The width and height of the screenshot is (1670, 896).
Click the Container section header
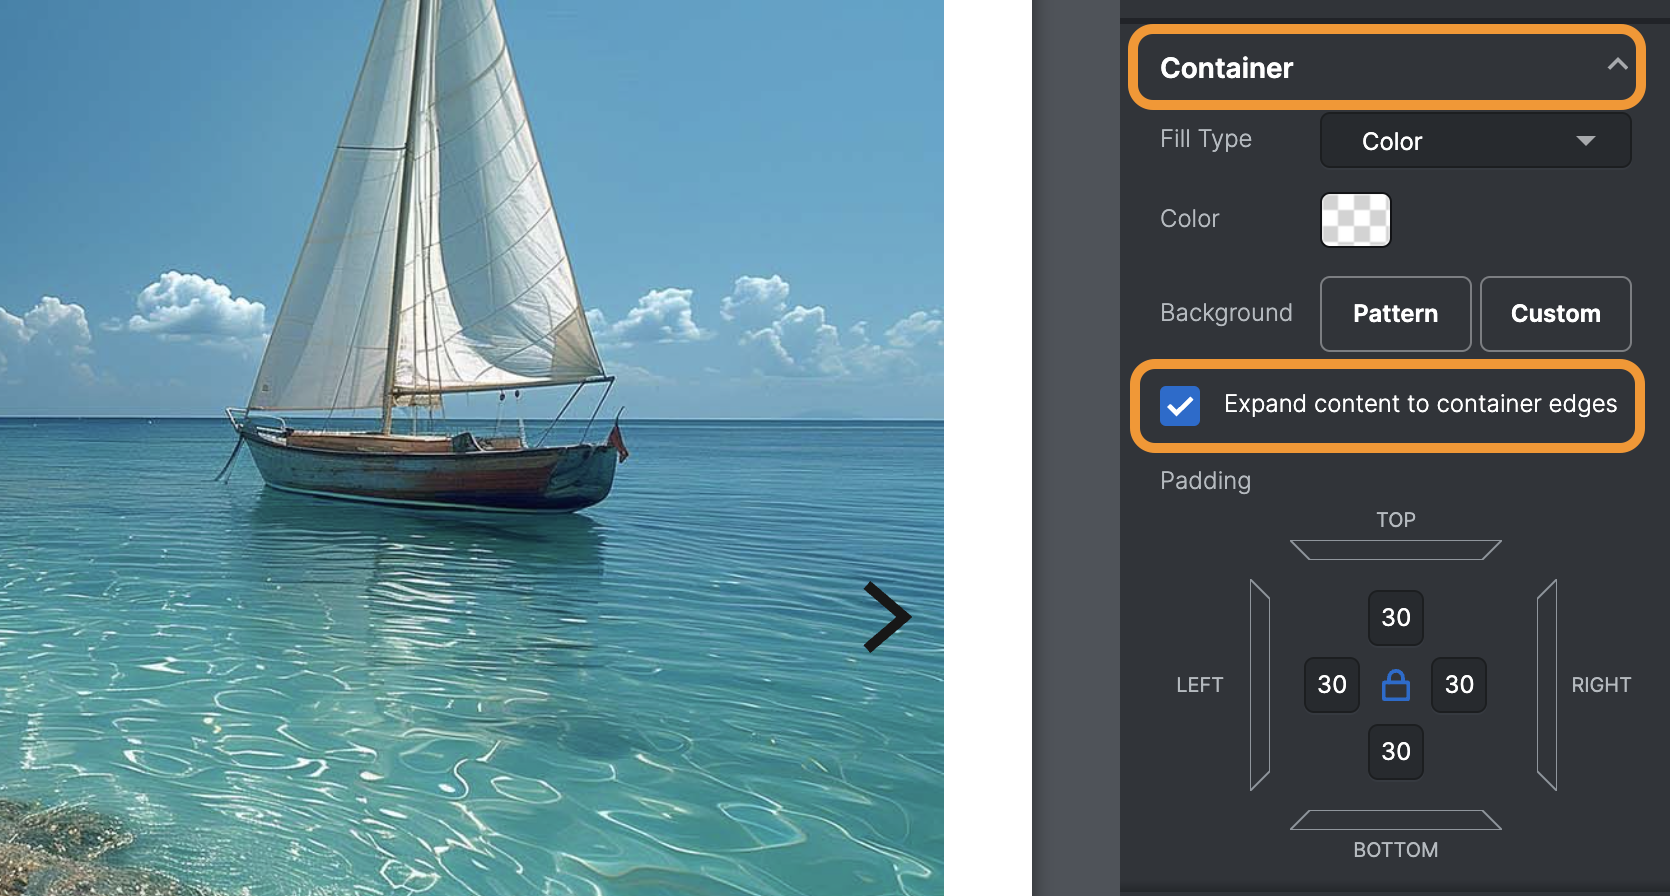pyautogui.click(x=1387, y=67)
